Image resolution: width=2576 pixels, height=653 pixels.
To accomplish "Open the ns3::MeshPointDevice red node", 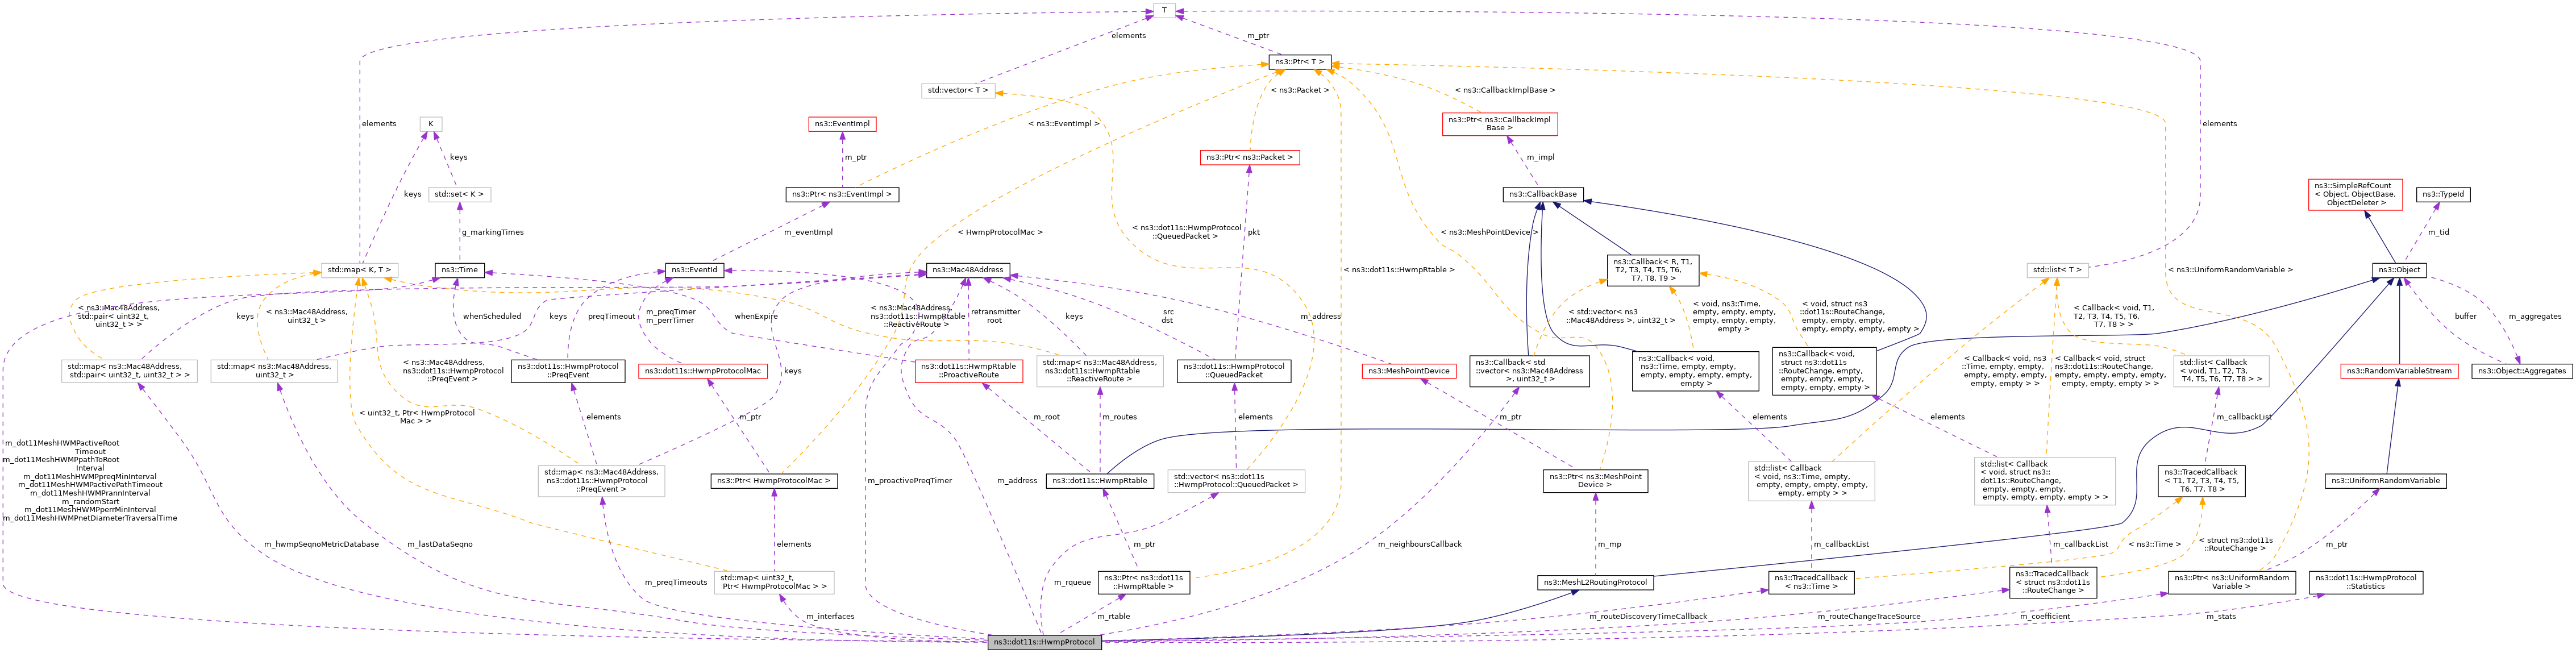I will pyautogui.click(x=1408, y=371).
